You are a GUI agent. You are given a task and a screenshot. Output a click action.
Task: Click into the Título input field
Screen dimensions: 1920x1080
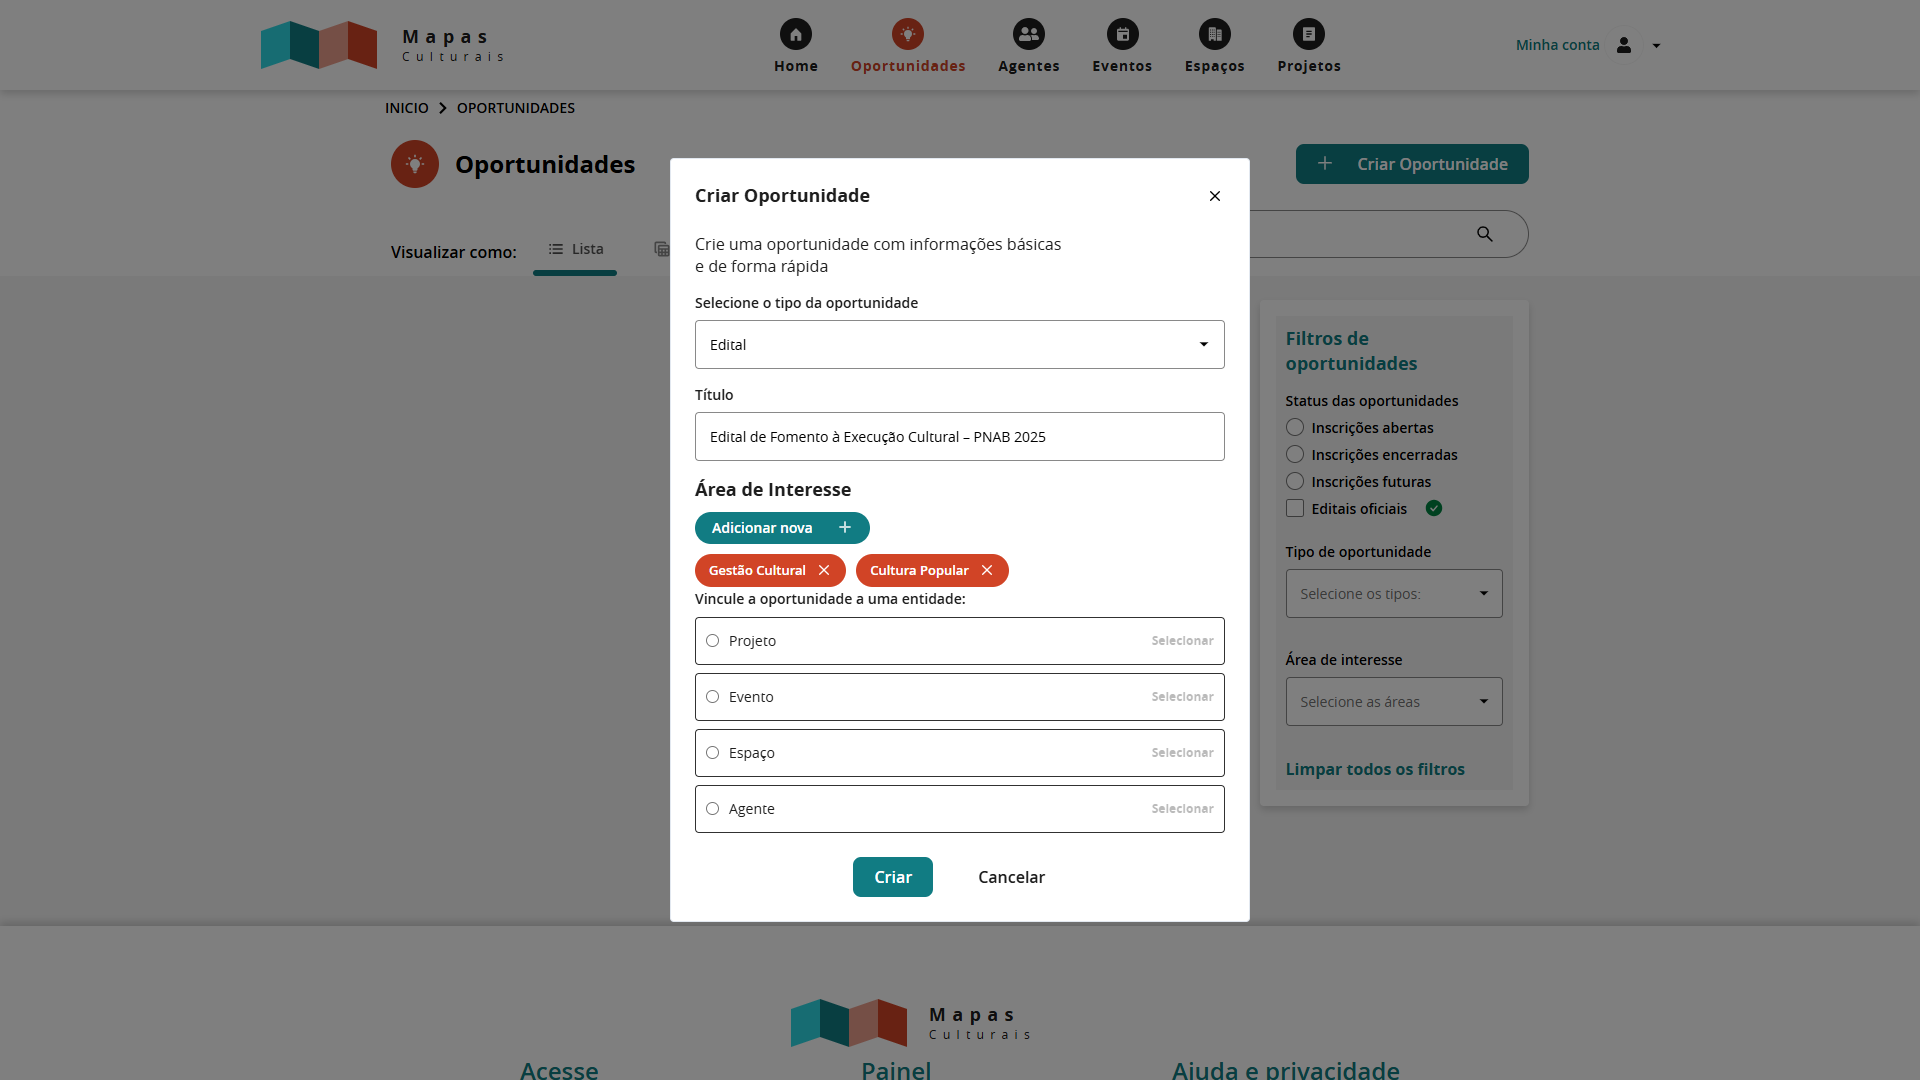(959, 437)
